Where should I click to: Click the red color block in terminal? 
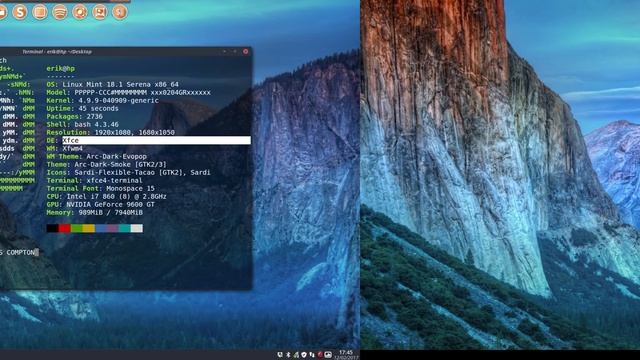click(64, 228)
